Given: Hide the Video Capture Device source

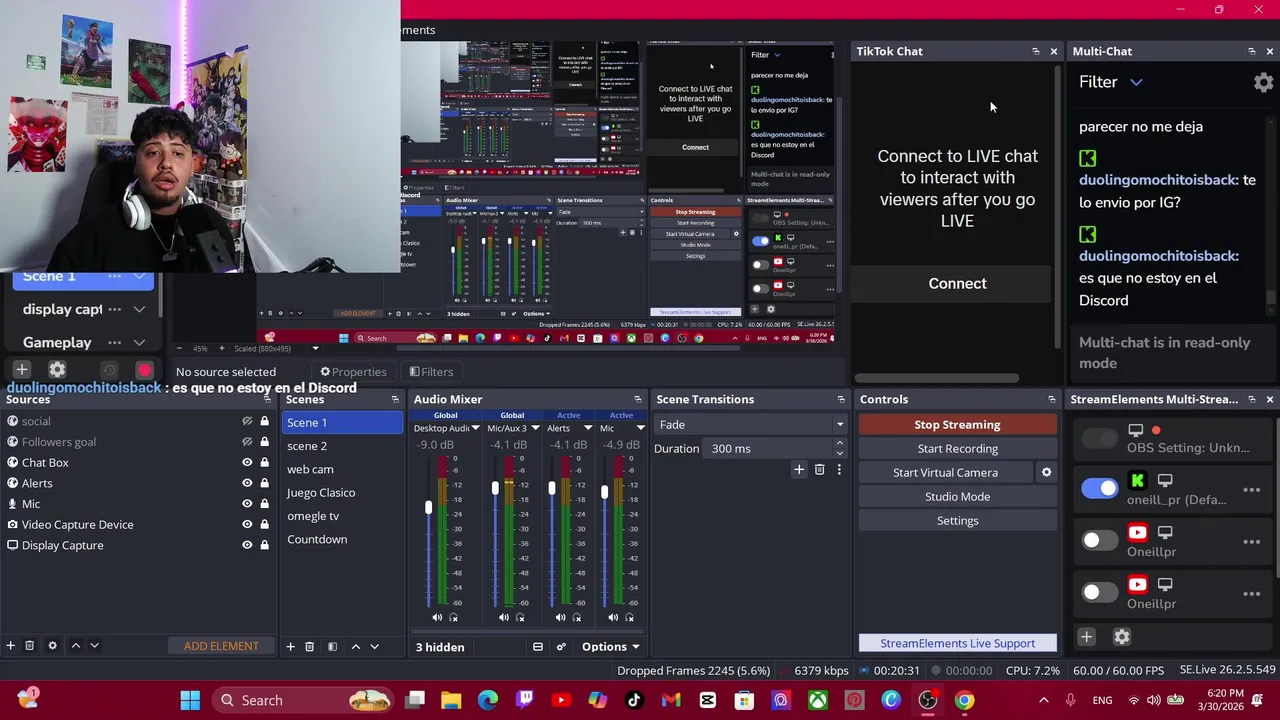Looking at the screenshot, I should pos(247,524).
